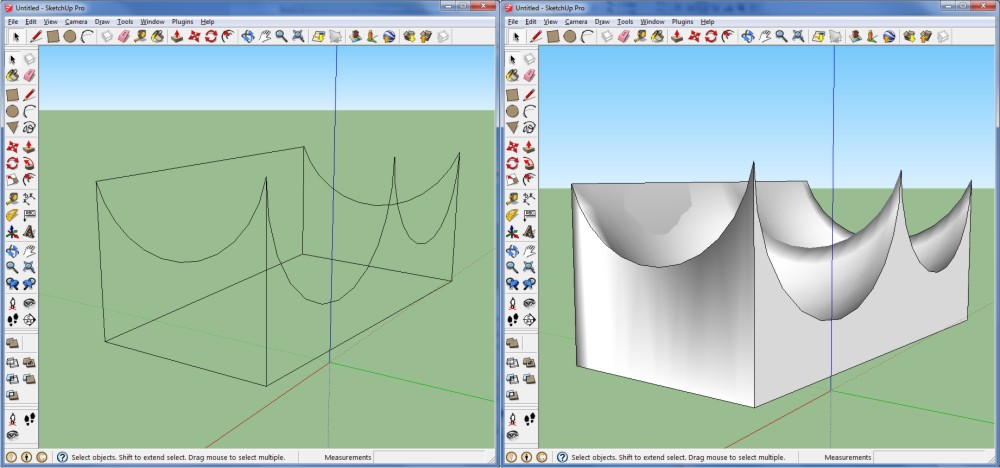Open the Camera menu in left window
Screen dimensions: 1000x468
(76, 21)
